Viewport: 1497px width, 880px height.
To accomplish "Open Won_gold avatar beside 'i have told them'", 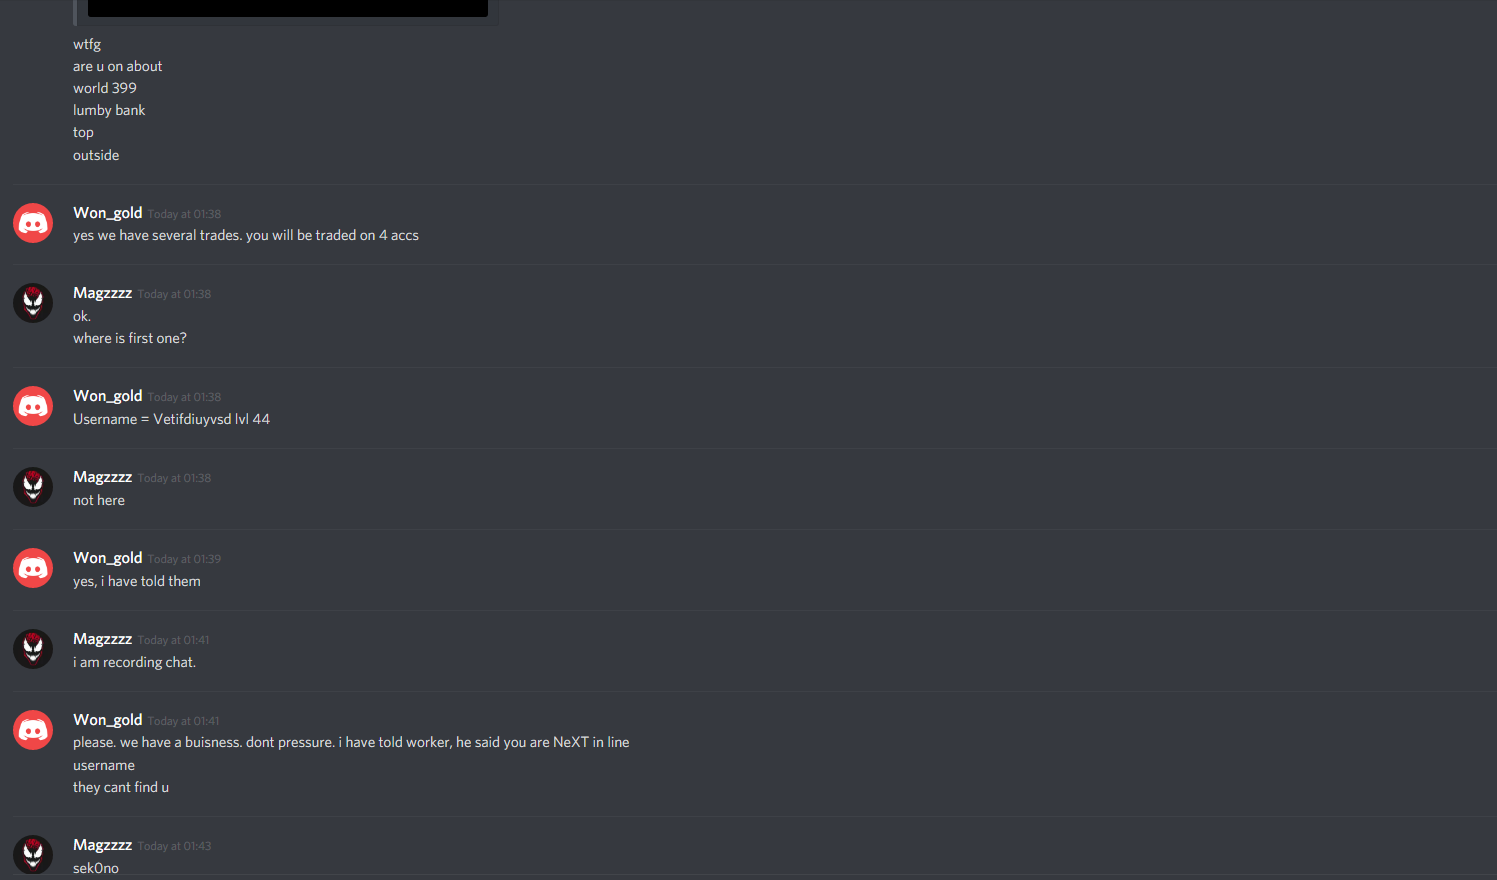I will tap(33, 568).
